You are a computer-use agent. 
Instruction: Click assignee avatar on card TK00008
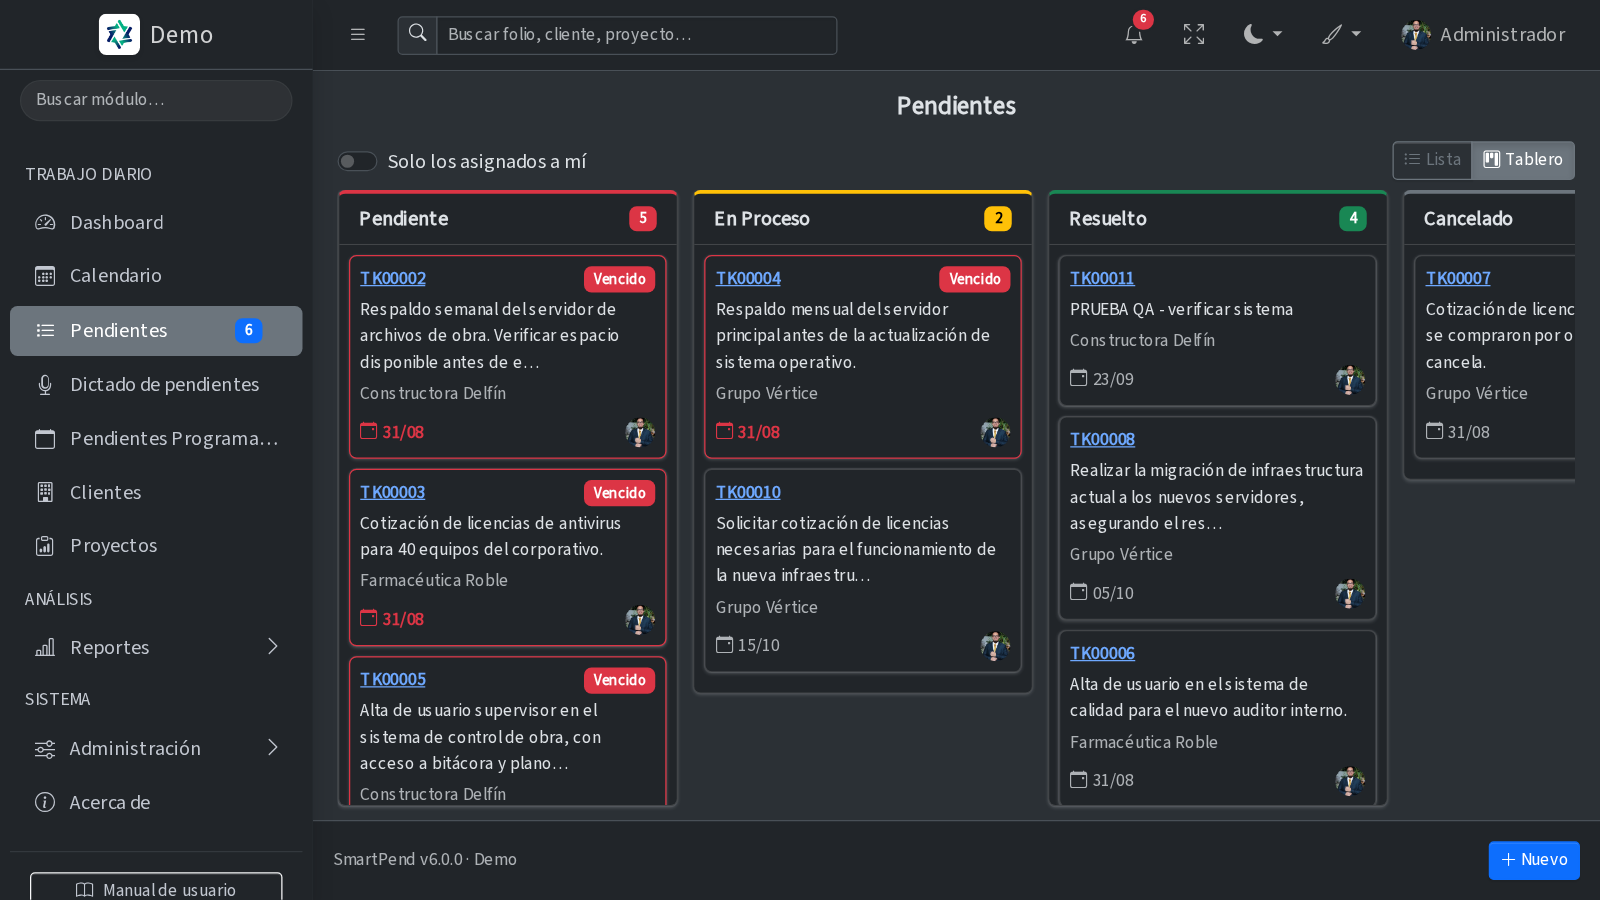point(1350,593)
